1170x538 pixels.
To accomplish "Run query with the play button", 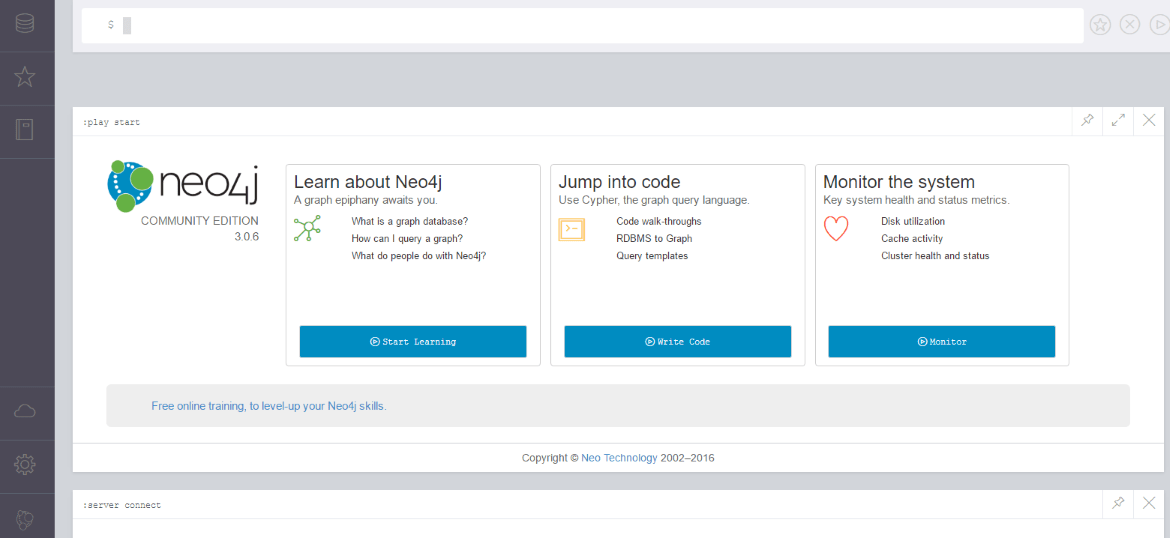I will (1161, 25).
